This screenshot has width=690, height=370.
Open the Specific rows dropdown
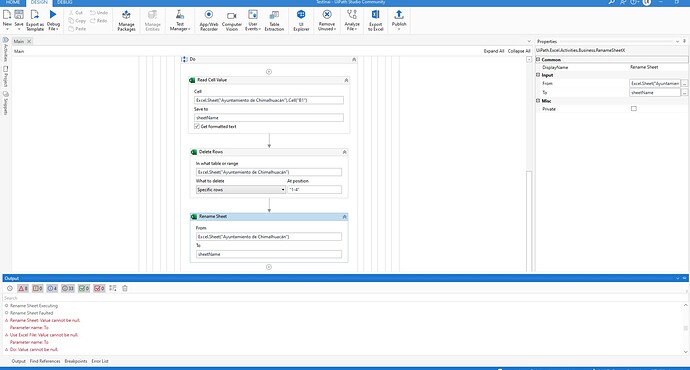tap(241, 190)
